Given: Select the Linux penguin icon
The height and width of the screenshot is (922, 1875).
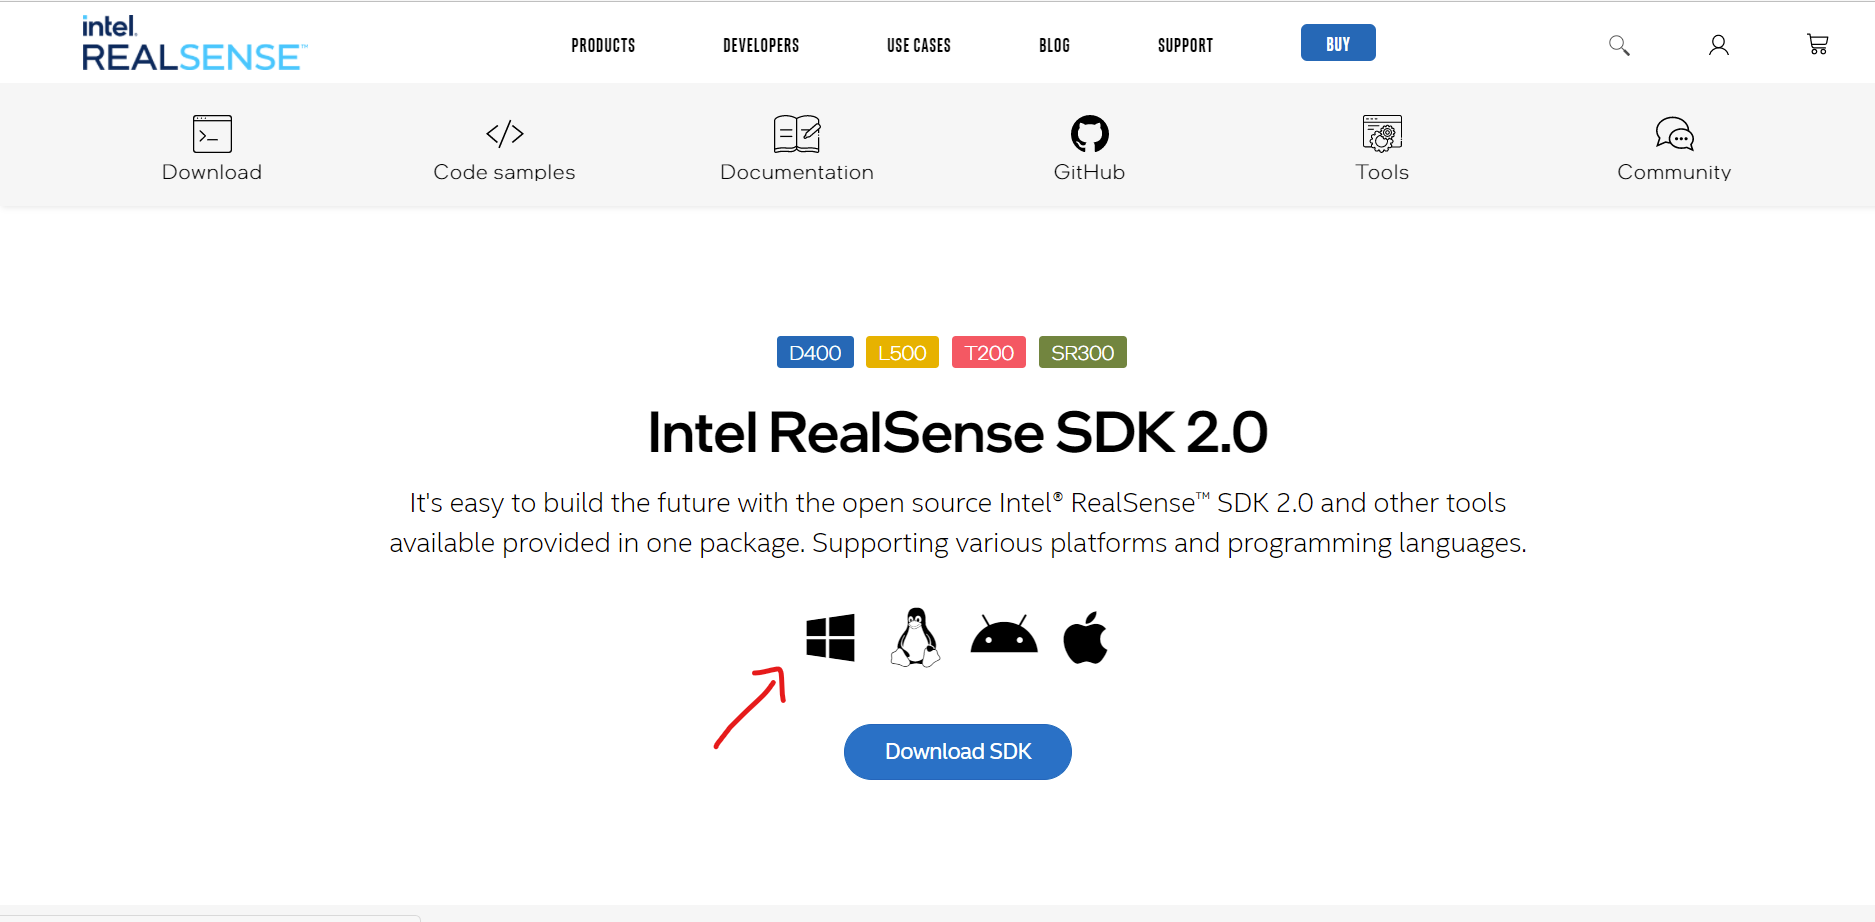Looking at the screenshot, I should point(915,637).
